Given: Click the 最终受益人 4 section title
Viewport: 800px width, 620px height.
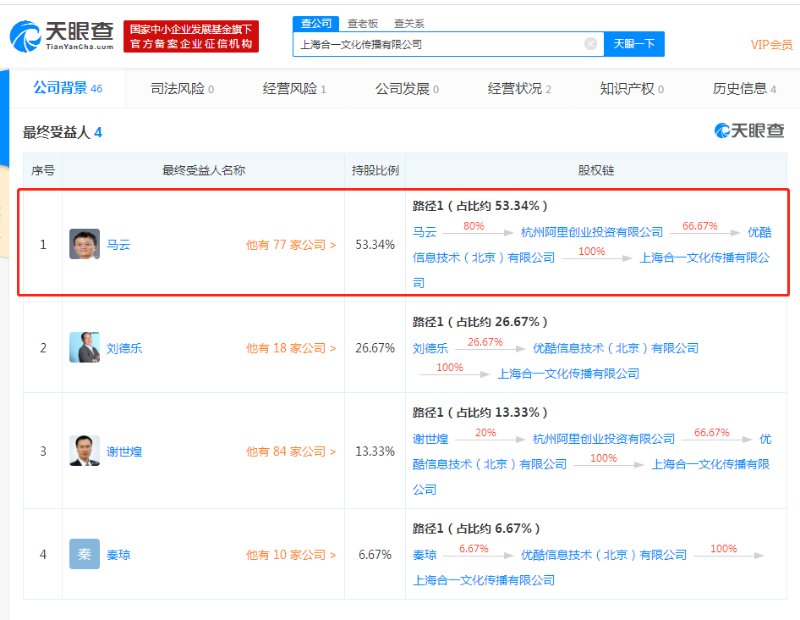Looking at the screenshot, I should point(62,132).
